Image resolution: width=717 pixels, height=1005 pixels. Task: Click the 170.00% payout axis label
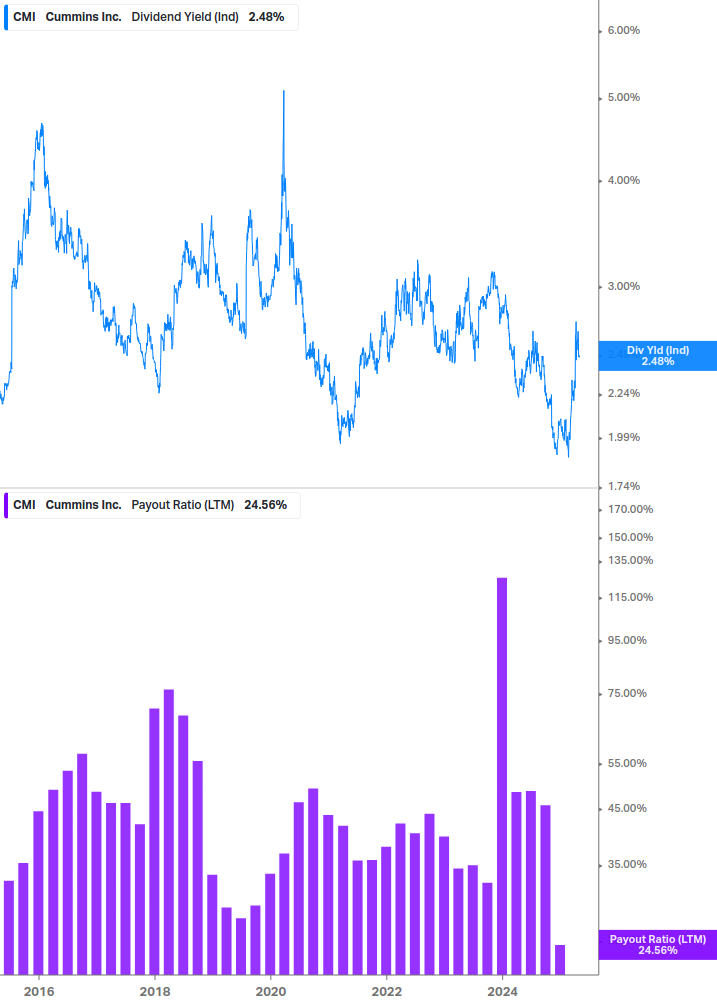(630, 510)
